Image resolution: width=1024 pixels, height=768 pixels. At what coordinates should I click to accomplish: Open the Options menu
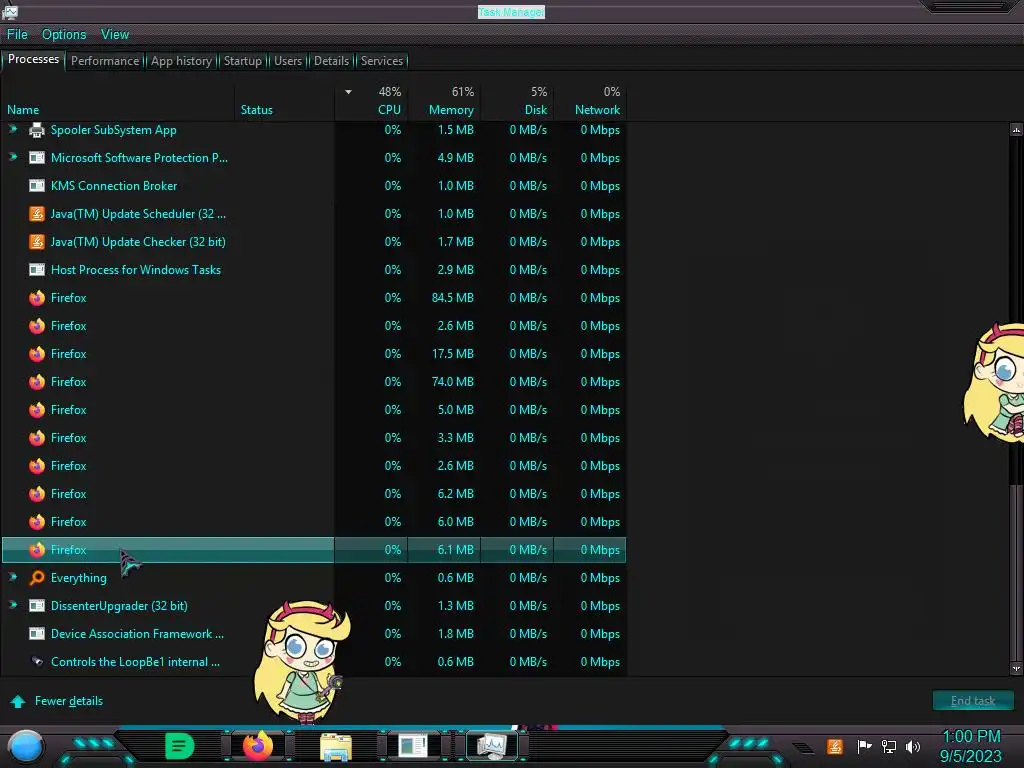tap(64, 35)
